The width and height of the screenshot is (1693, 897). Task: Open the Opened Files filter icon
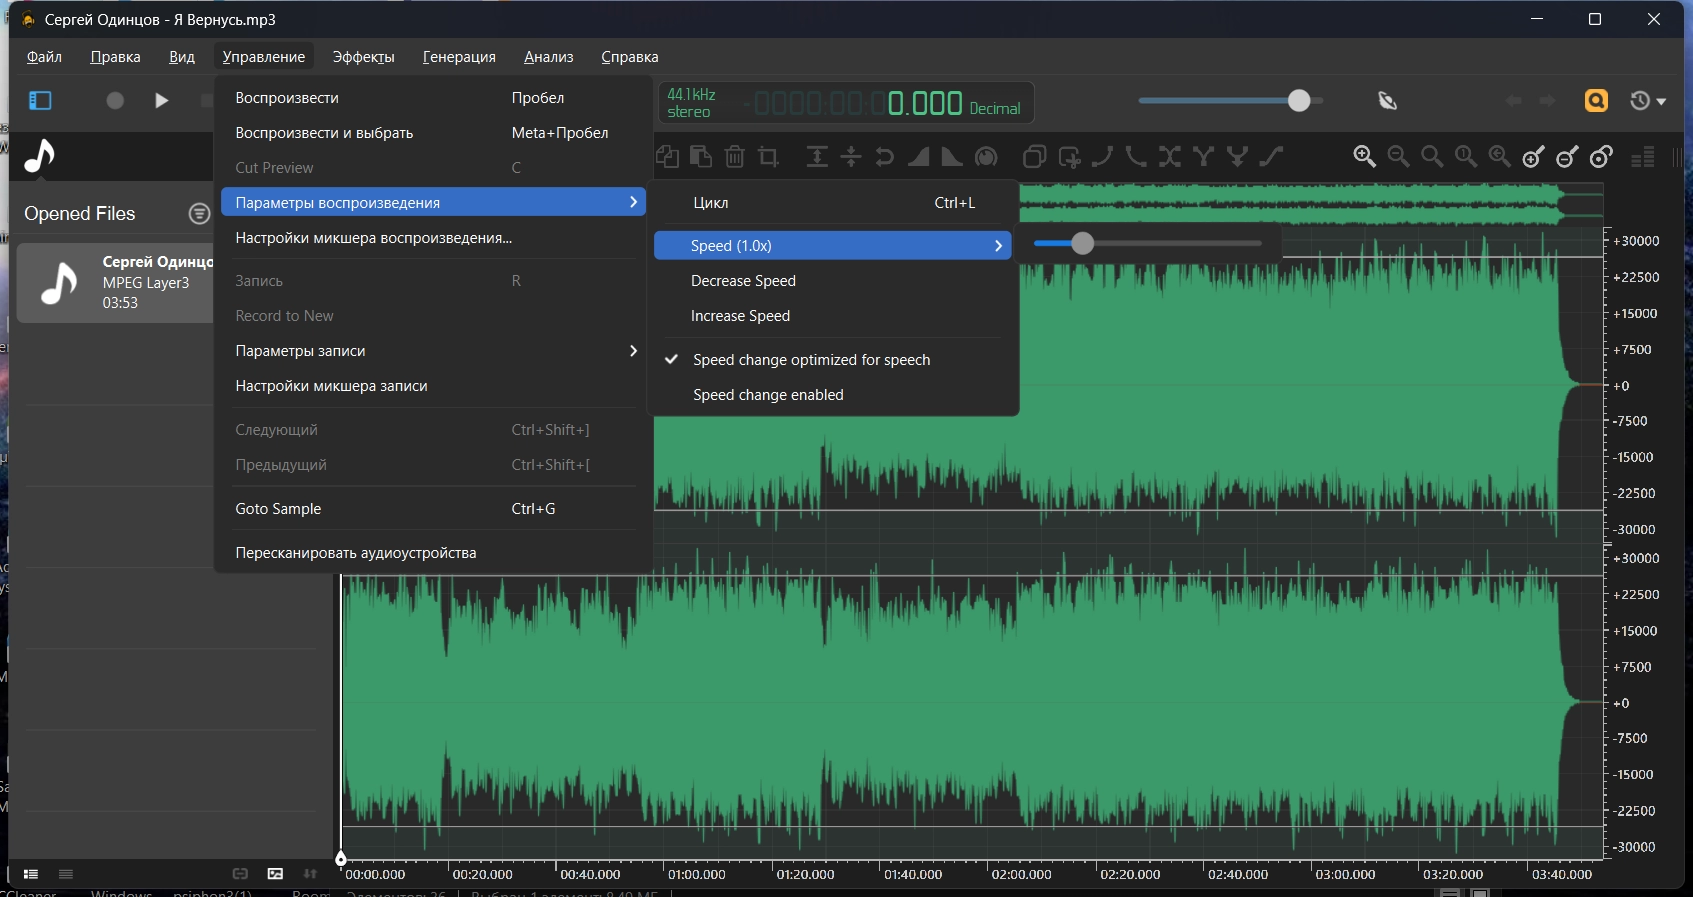pyautogui.click(x=199, y=213)
